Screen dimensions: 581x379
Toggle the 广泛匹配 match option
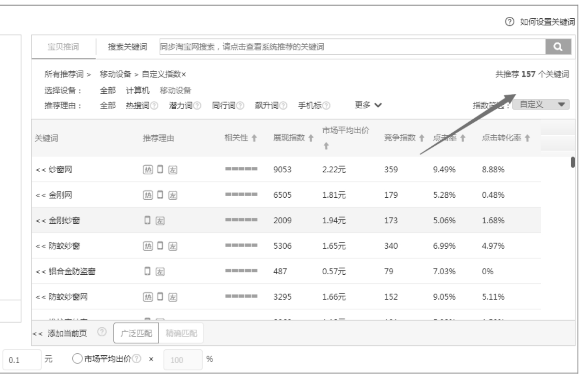click(x=136, y=333)
